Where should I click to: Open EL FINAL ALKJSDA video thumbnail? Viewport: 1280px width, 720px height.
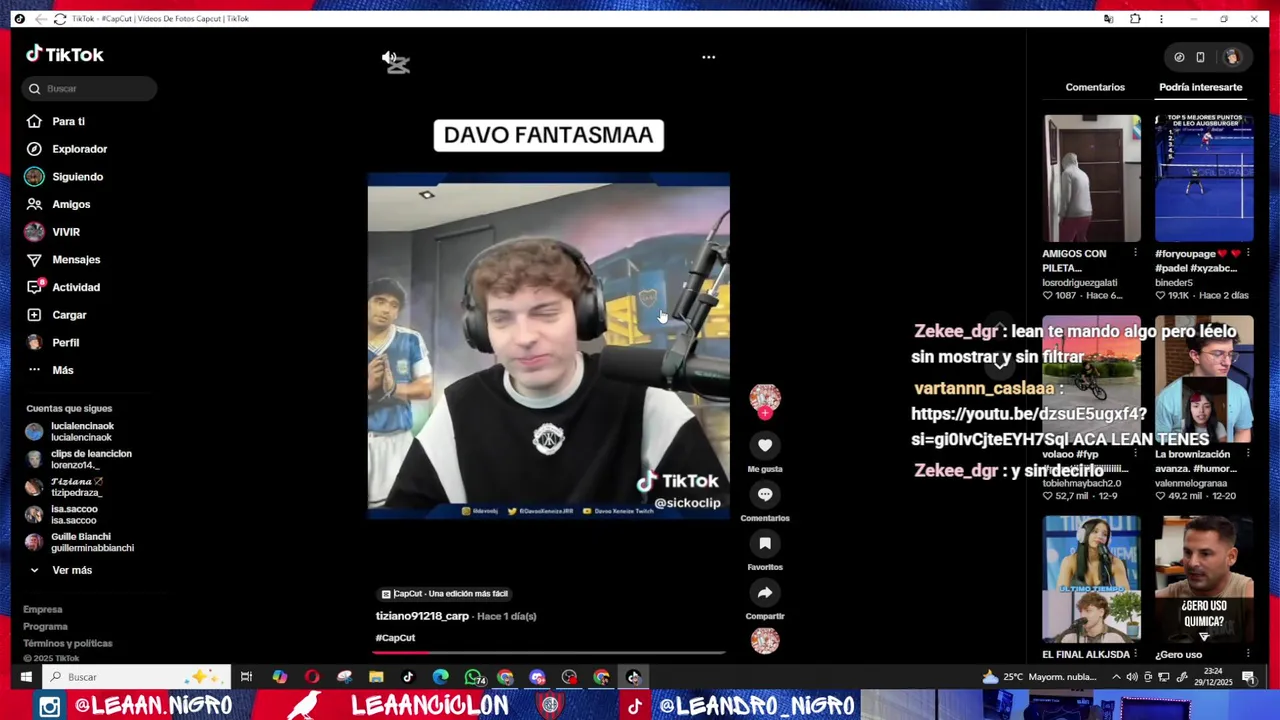[x=1092, y=579]
